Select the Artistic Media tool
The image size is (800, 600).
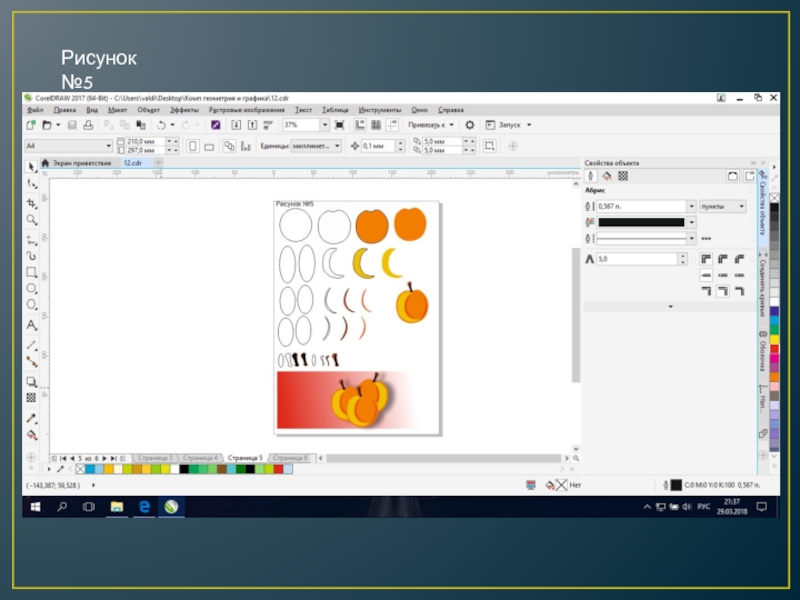click(32, 255)
